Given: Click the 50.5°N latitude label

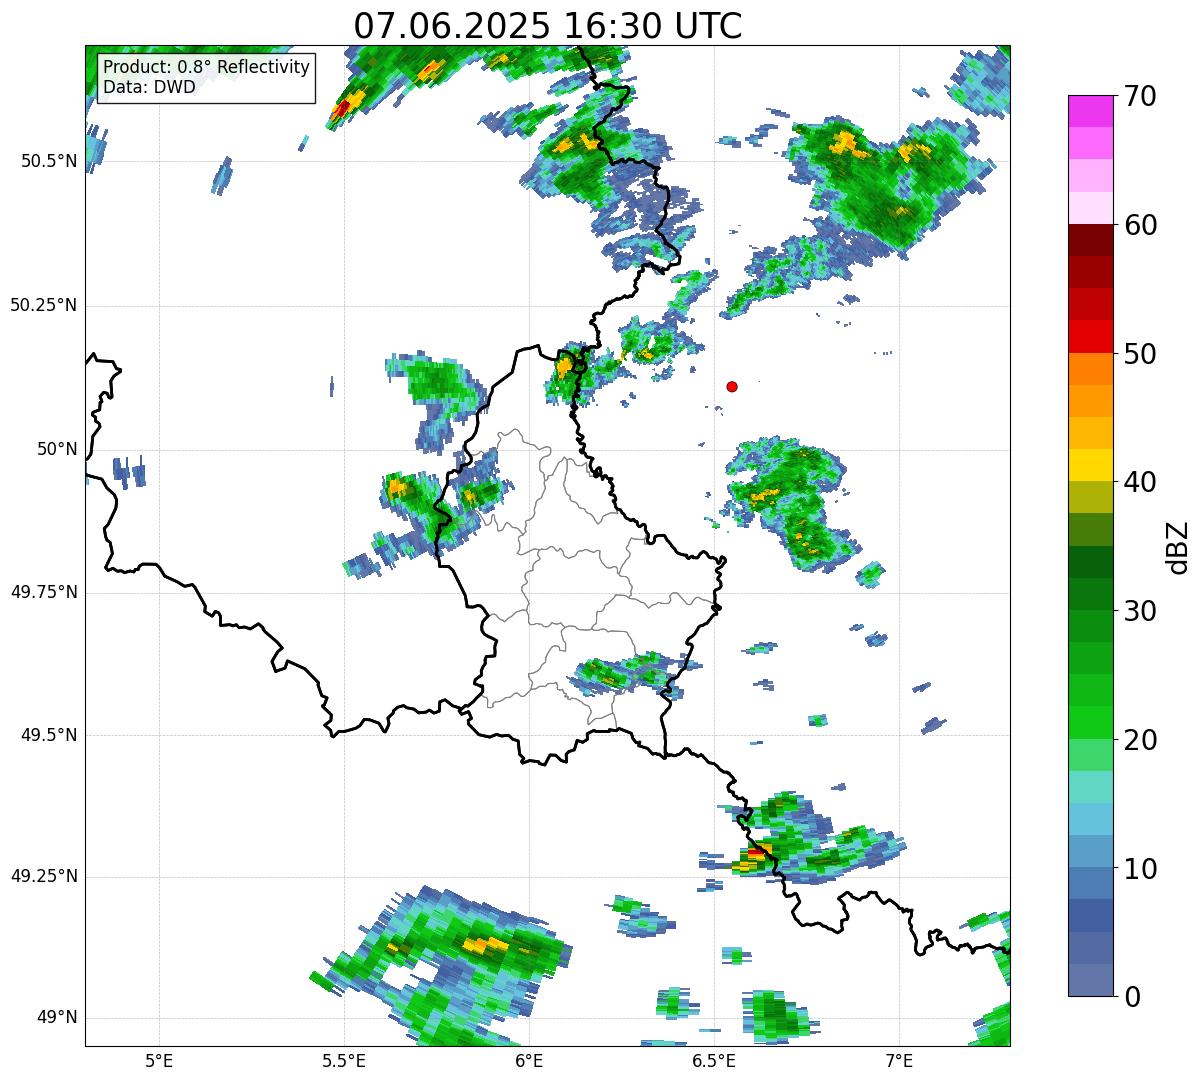Looking at the screenshot, I should click(48, 161).
